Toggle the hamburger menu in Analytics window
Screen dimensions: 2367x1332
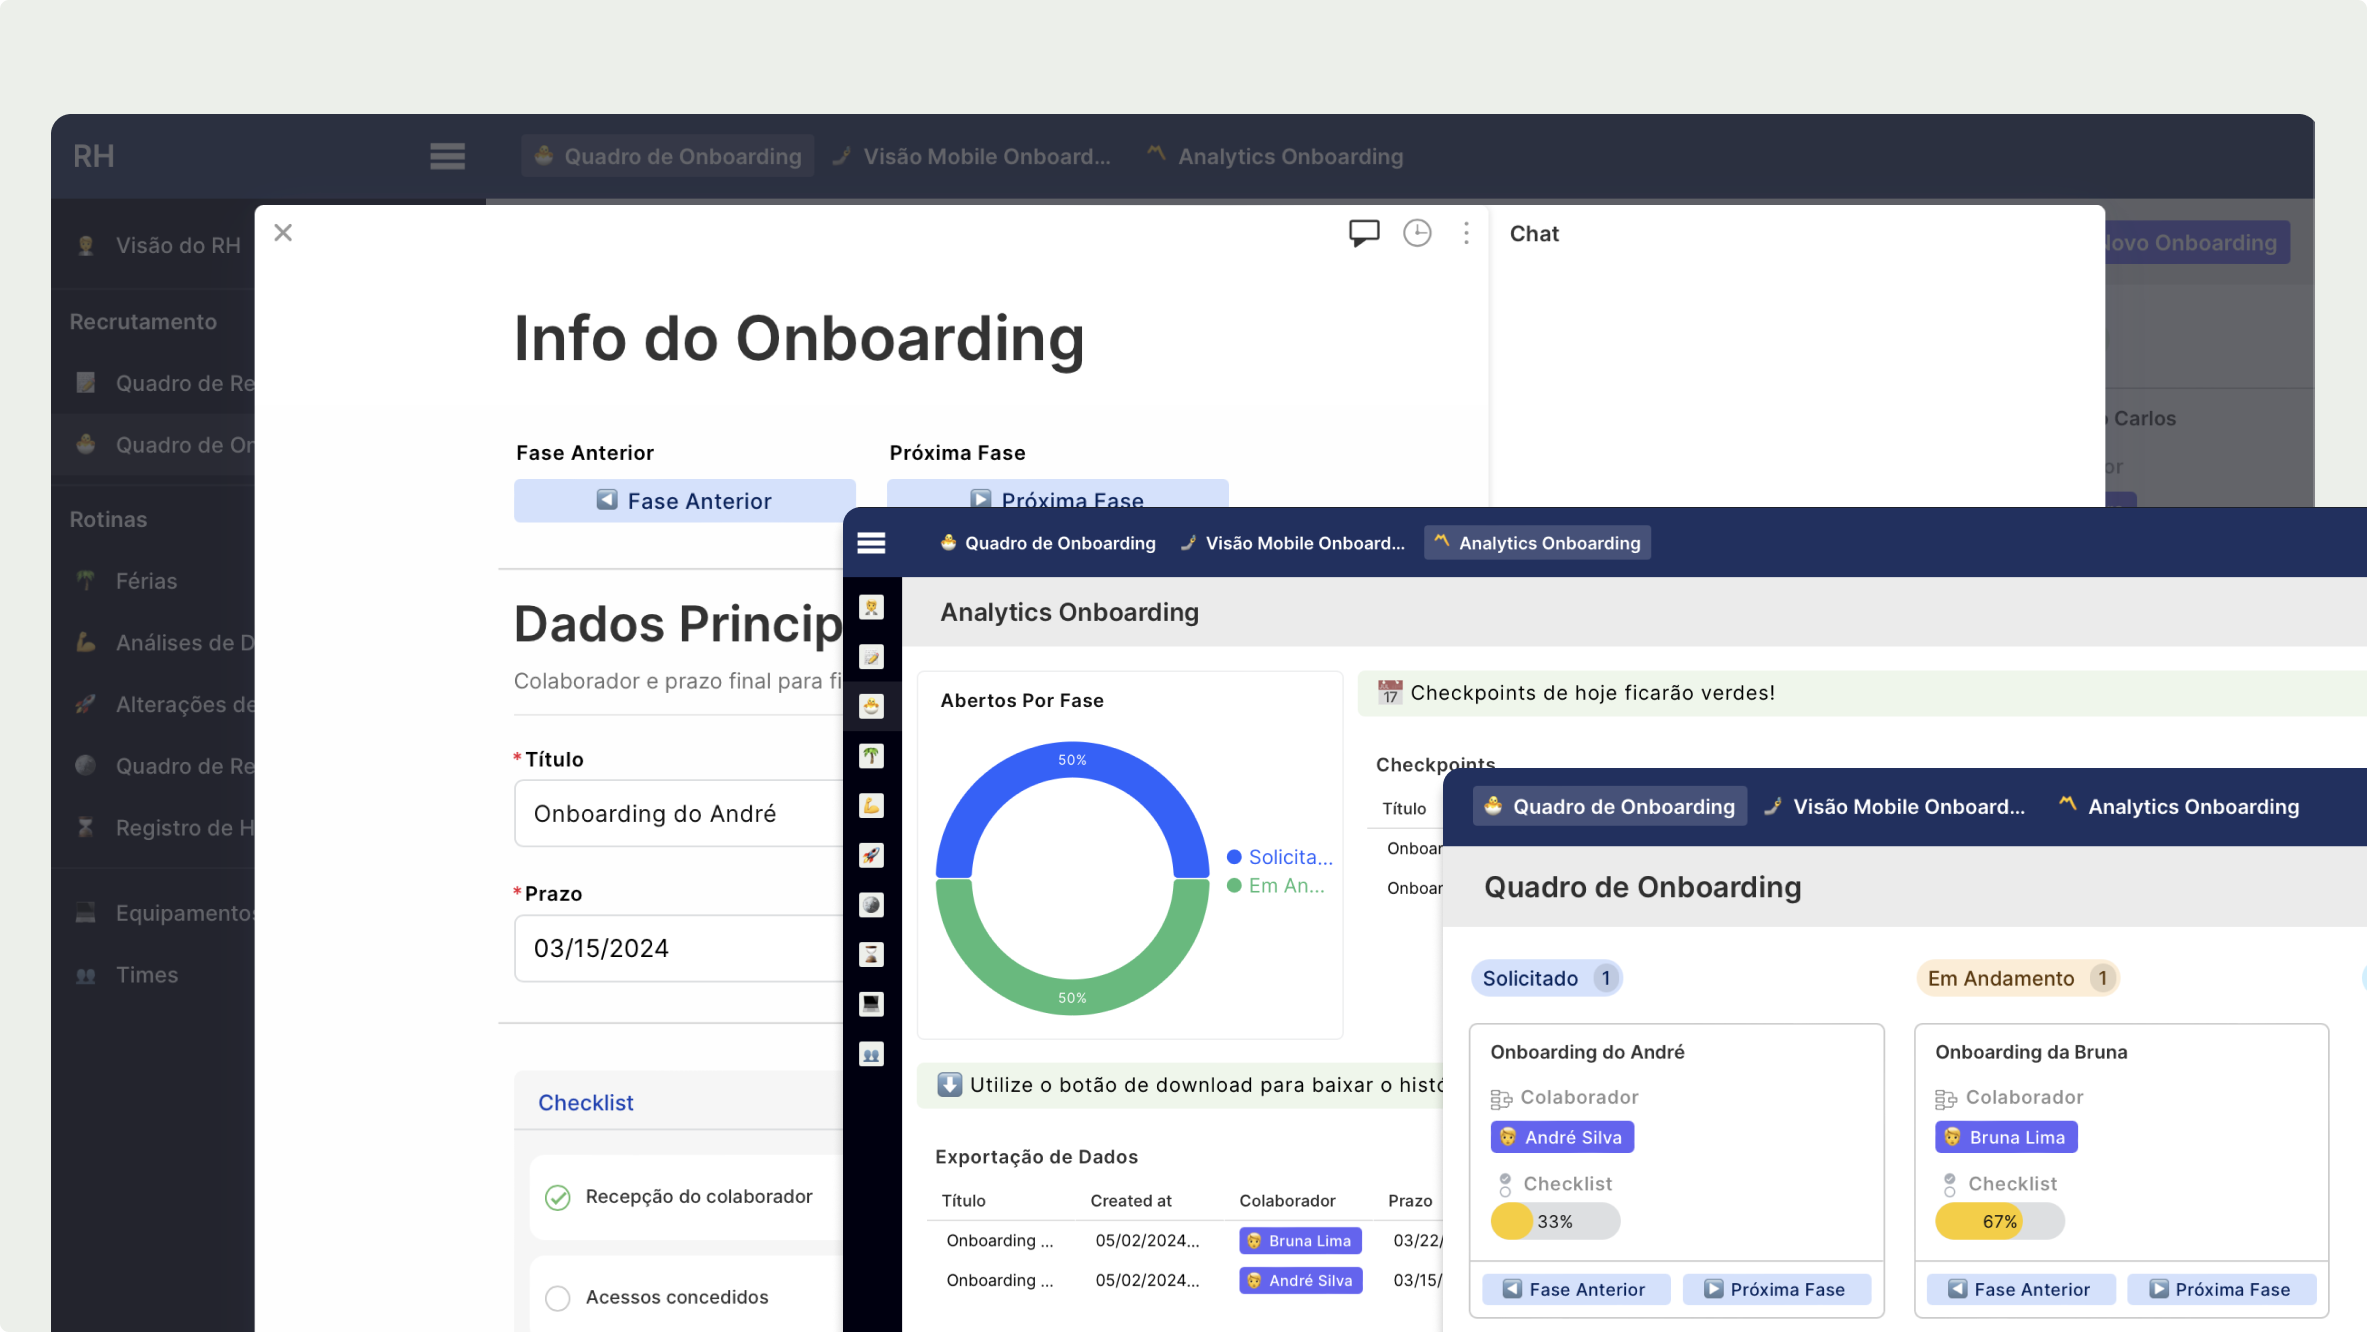pos(871,543)
